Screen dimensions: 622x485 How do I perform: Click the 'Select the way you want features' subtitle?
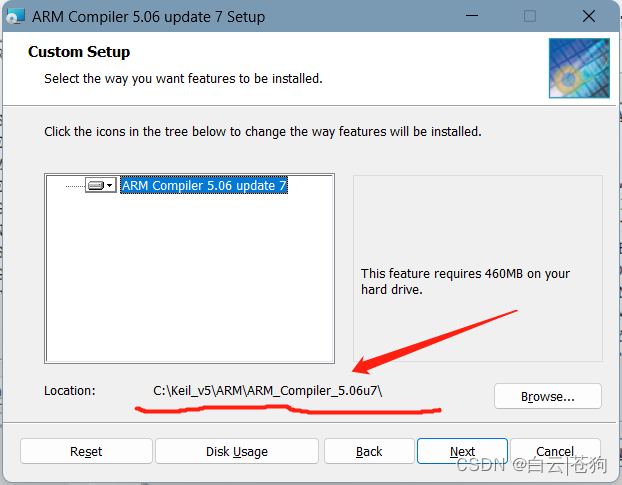click(x=183, y=79)
